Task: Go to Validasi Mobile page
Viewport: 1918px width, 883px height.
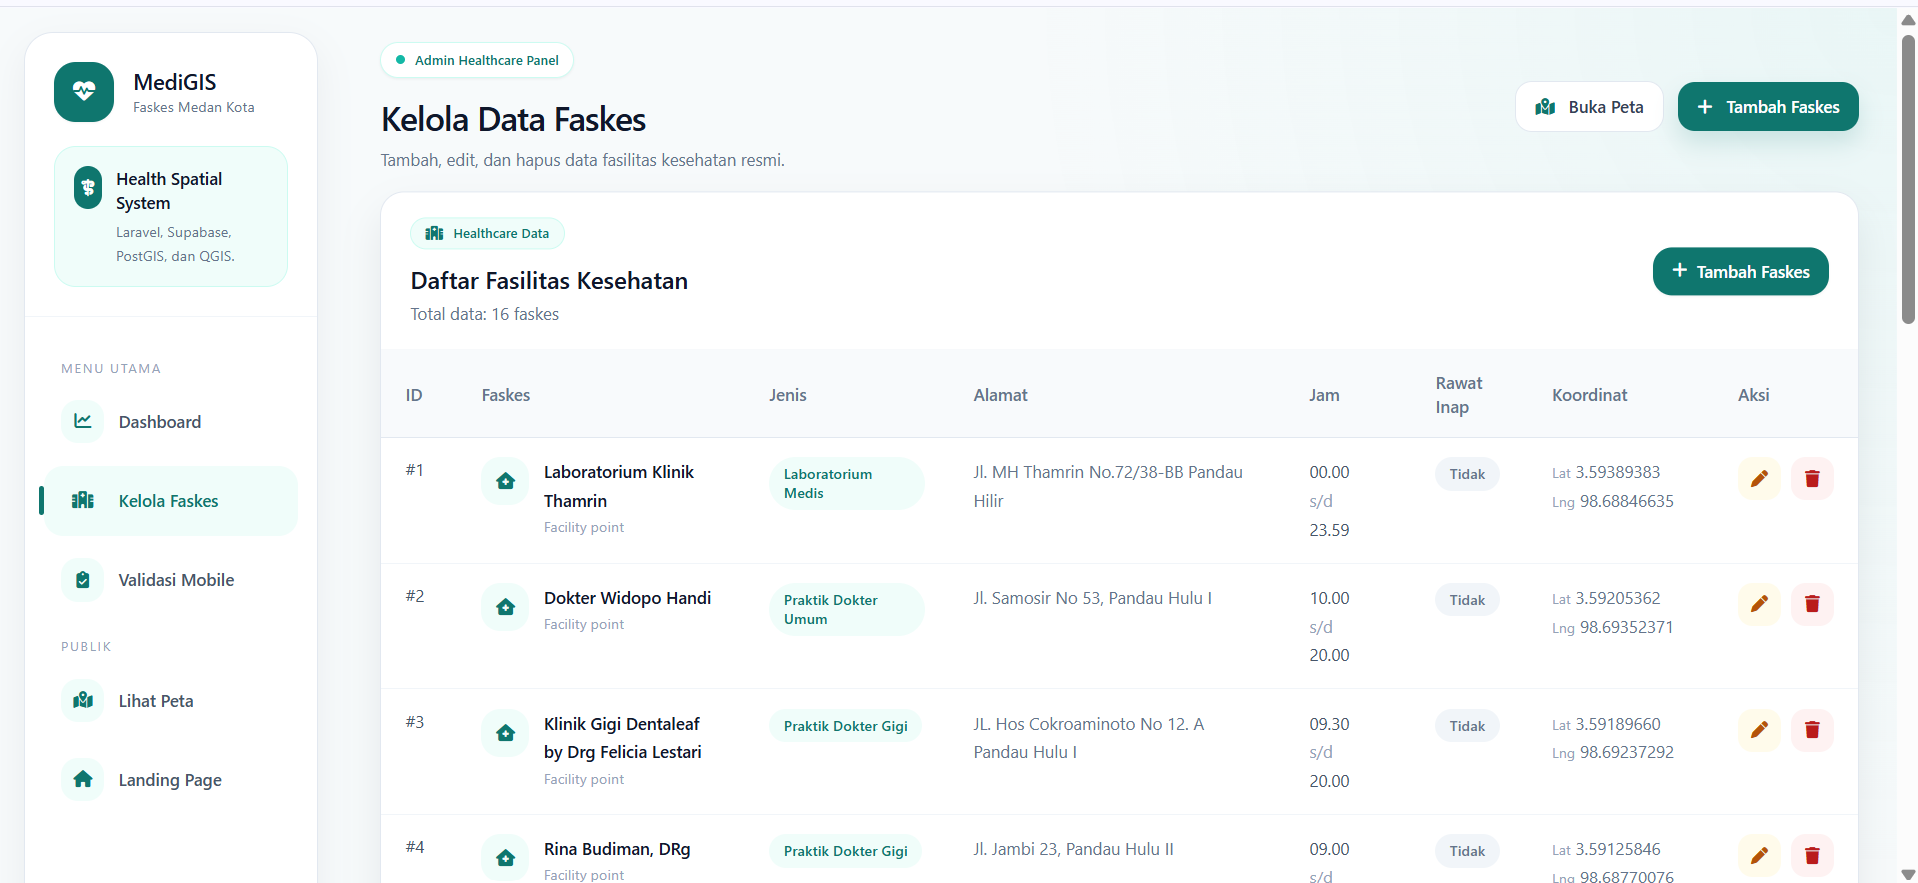Action: pyautogui.click(x=171, y=580)
